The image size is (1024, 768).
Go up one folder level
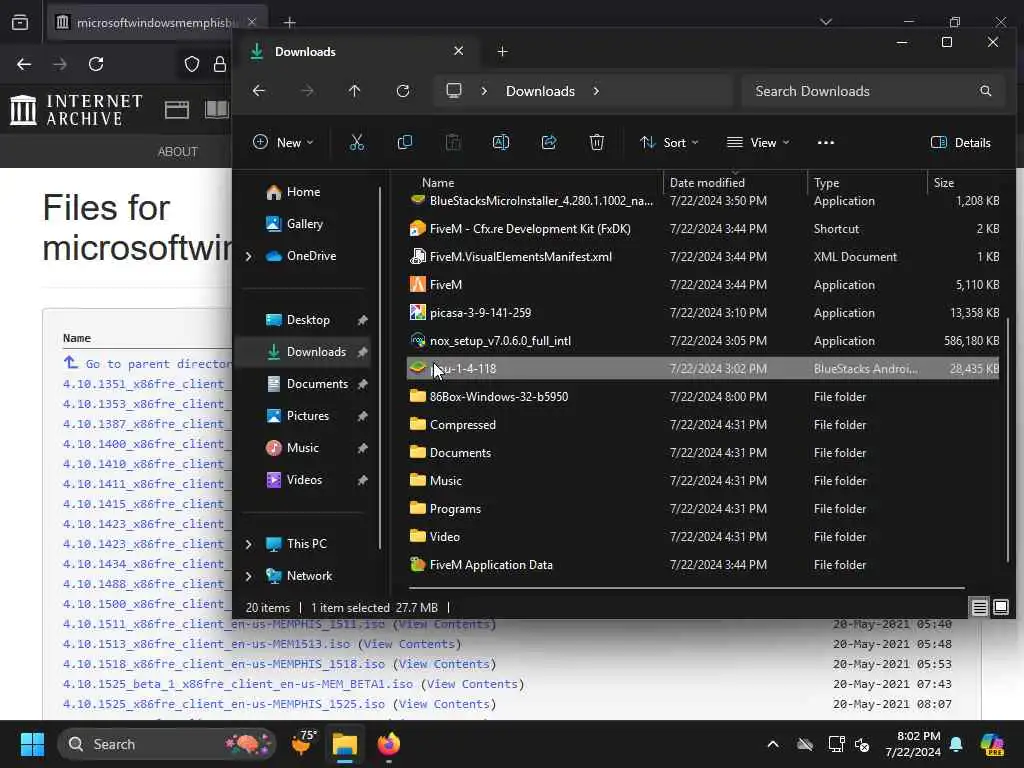(x=355, y=91)
